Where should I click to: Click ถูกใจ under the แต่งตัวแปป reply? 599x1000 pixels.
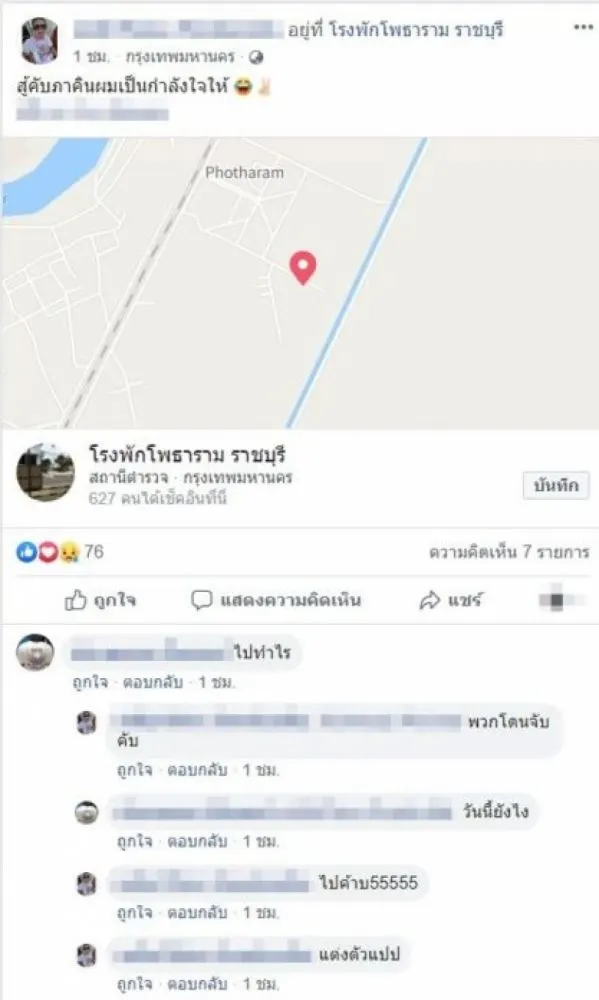pyautogui.click(x=134, y=984)
